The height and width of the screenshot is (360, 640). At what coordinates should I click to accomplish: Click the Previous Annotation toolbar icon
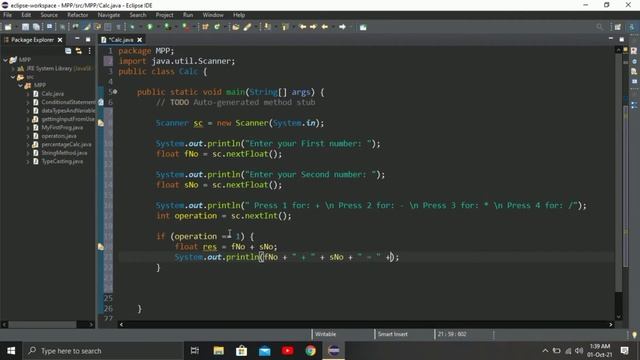click(285, 27)
